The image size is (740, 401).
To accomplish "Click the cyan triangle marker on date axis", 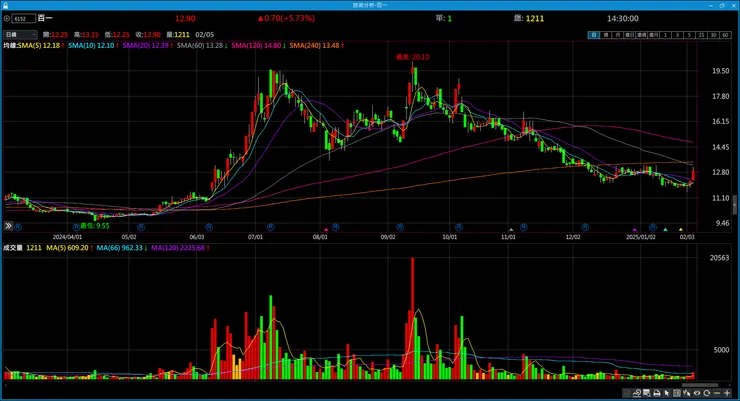I will click(665, 230).
